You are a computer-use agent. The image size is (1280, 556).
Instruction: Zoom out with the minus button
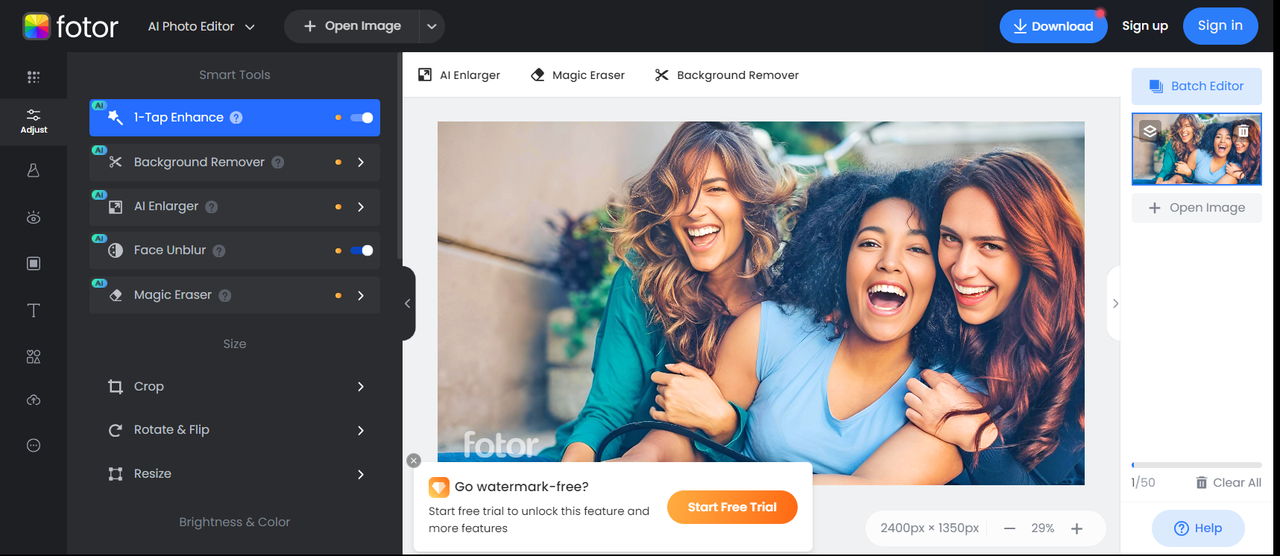1010,528
